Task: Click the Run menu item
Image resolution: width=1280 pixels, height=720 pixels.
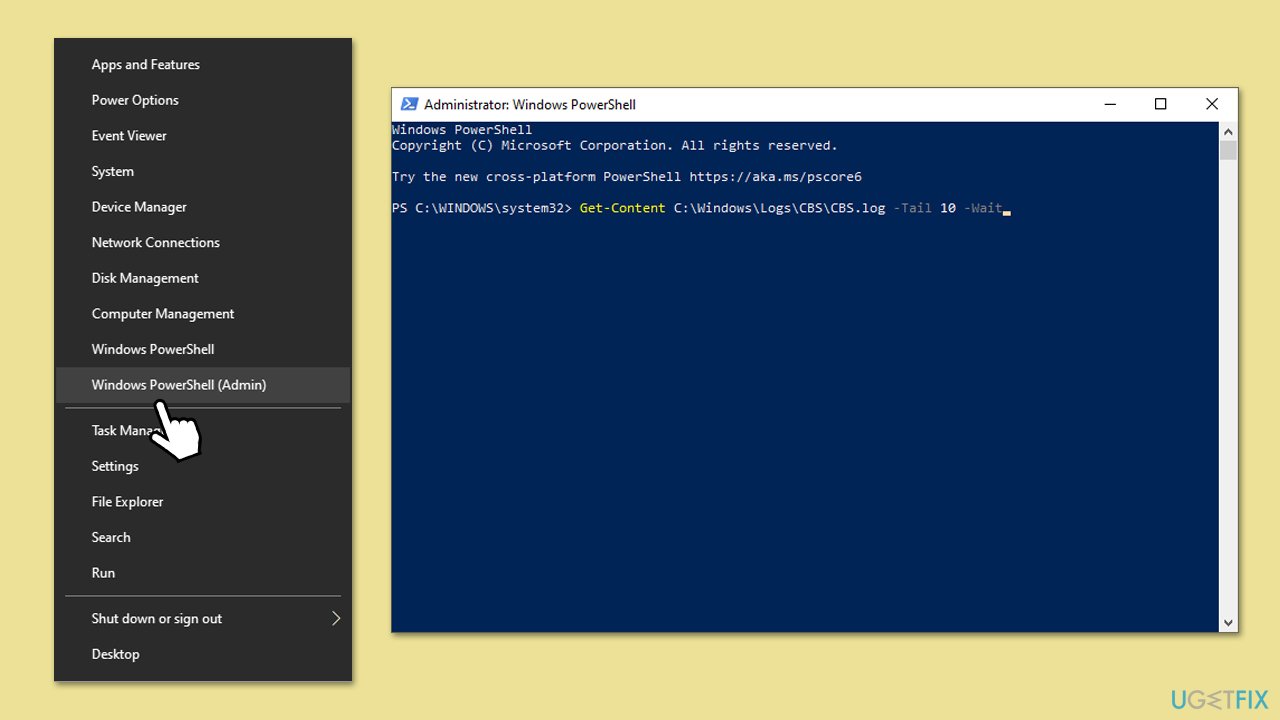Action: [103, 573]
